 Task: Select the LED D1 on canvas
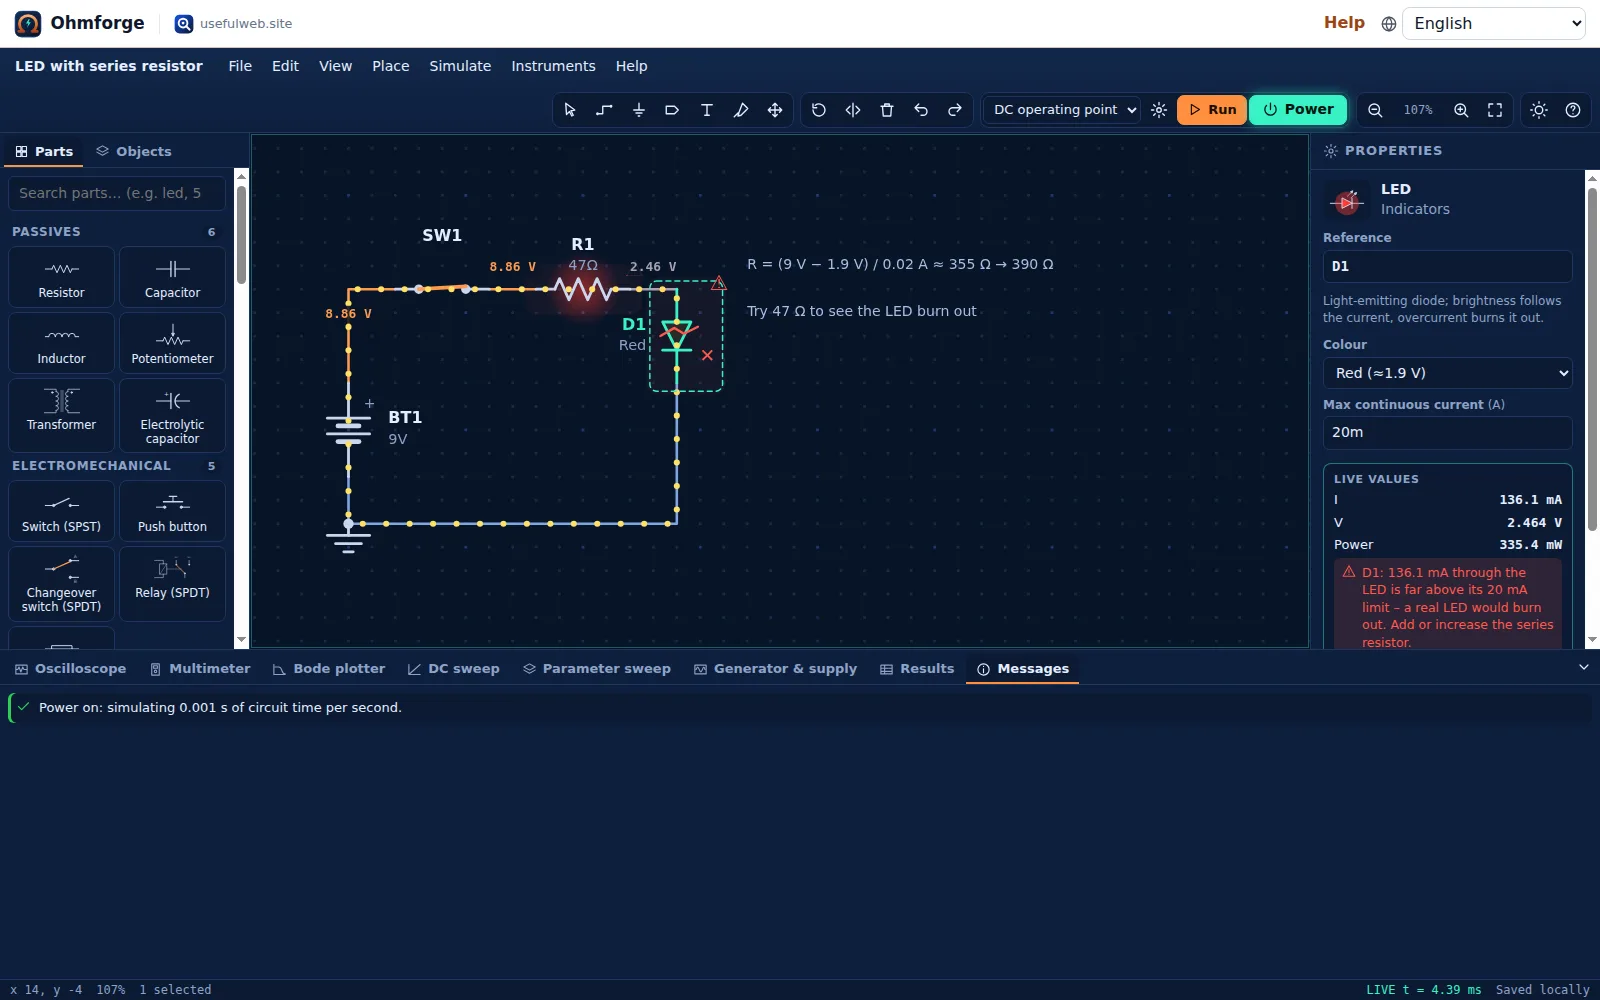[x=678, y=335]
